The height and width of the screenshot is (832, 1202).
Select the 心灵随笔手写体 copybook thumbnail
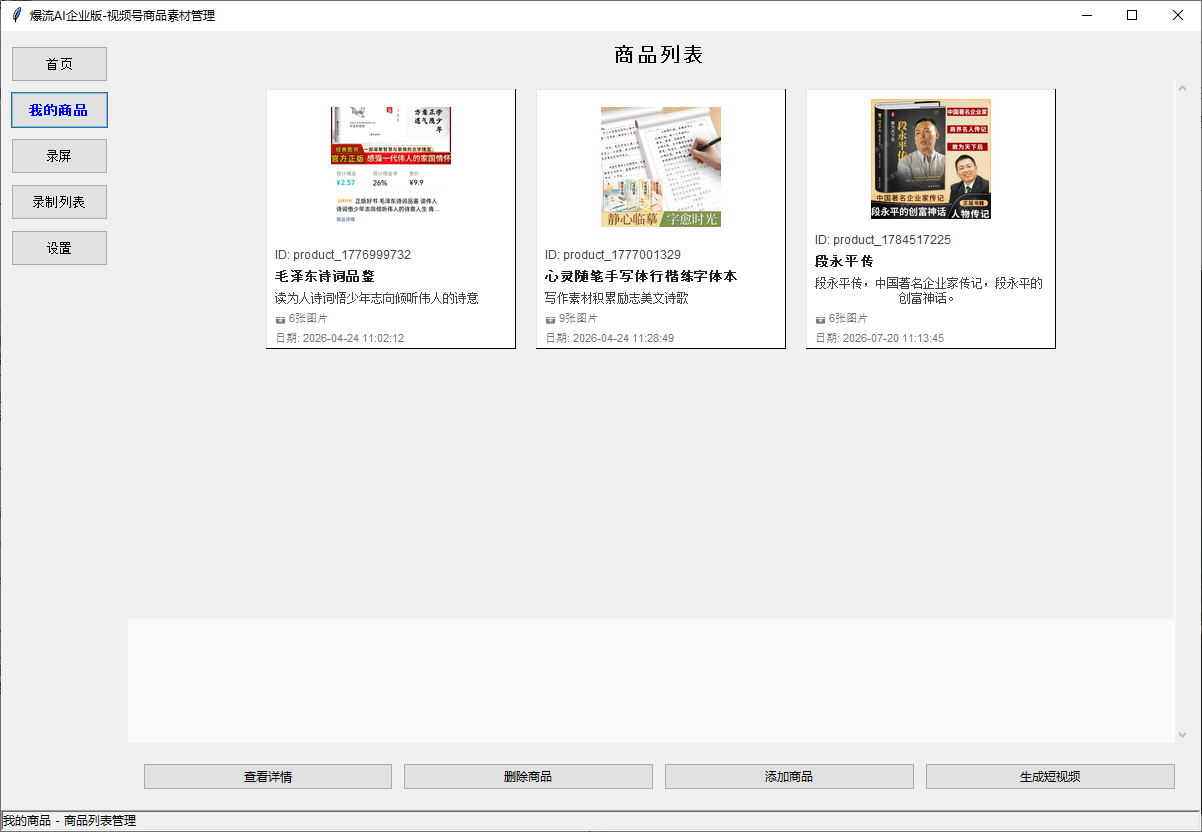(661, 166)
